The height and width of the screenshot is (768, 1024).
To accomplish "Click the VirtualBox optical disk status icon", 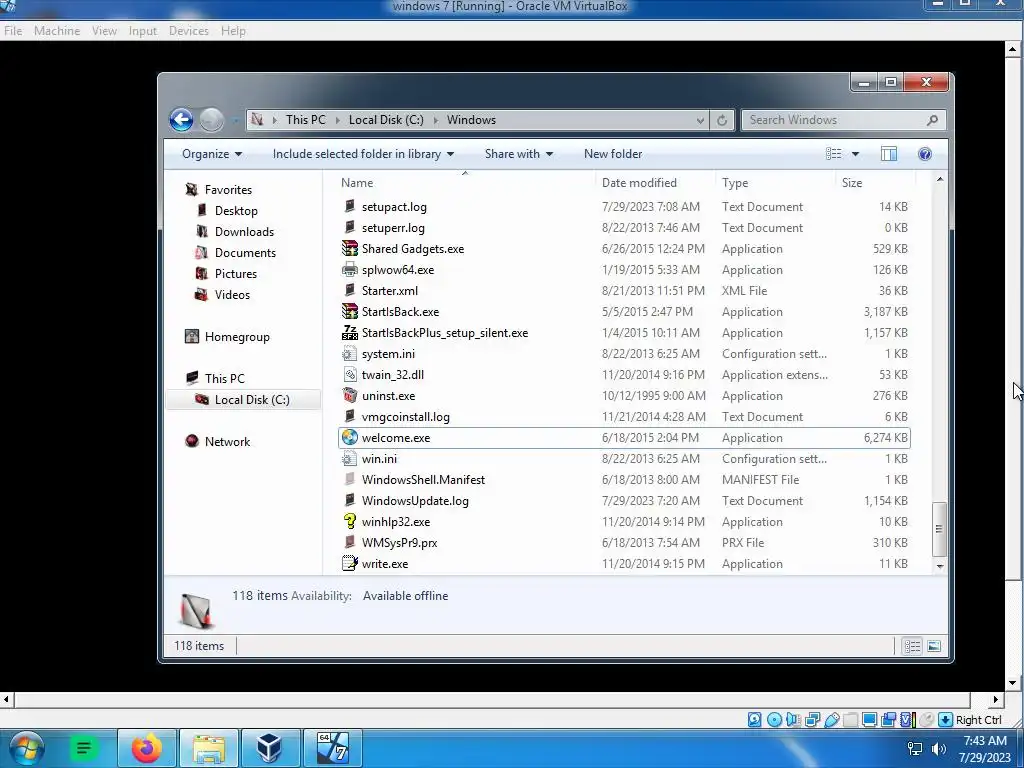I will [774, 720].
